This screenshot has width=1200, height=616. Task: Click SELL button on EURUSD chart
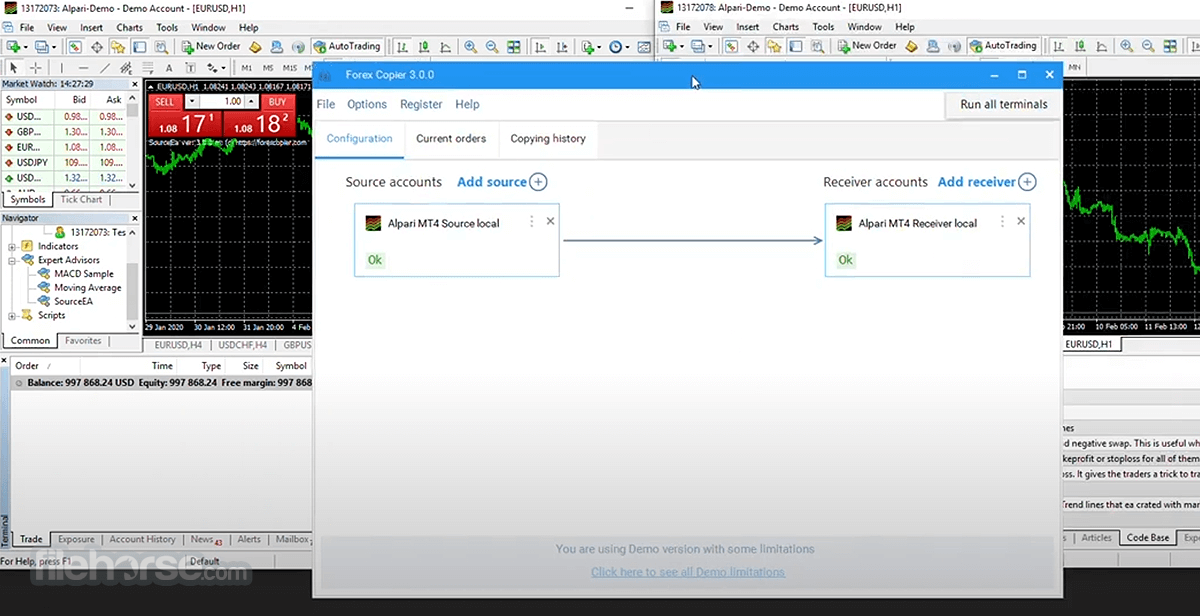point(165,101)
